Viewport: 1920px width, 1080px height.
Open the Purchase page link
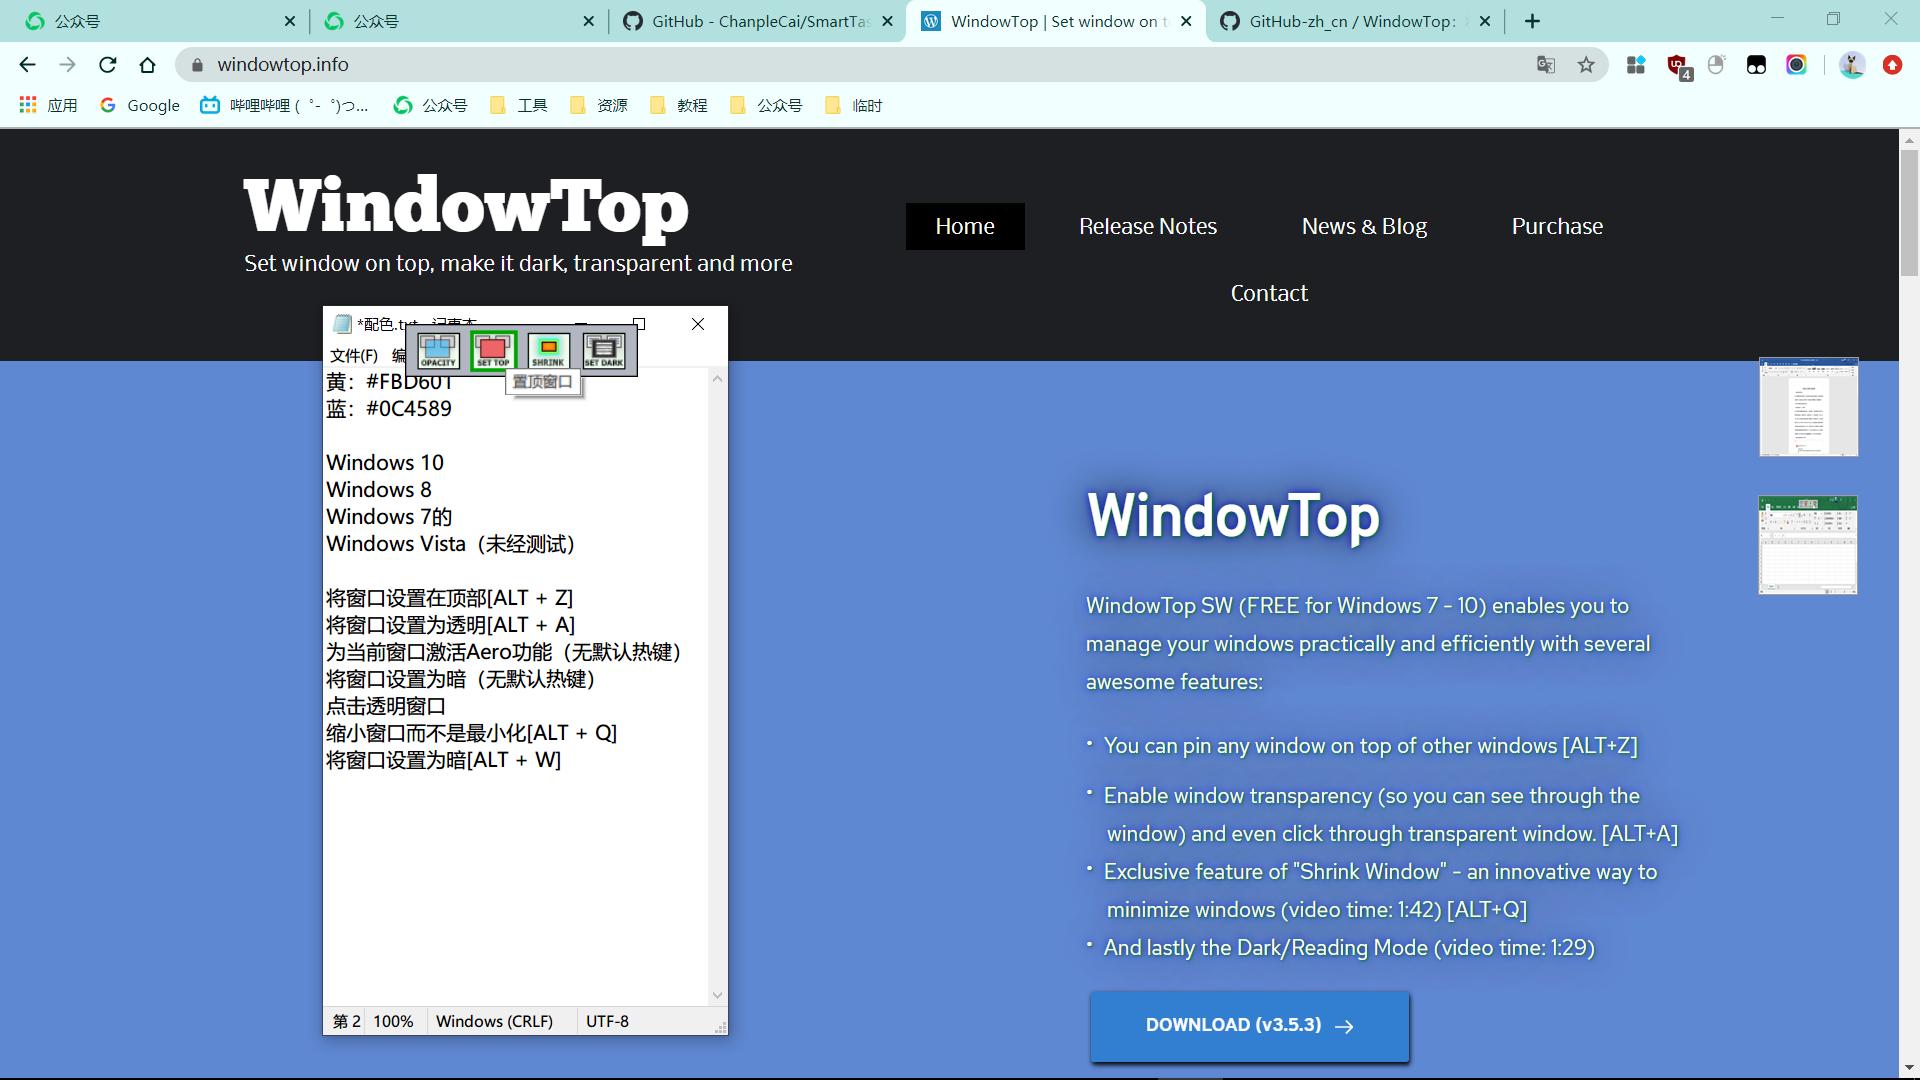pos(1557,225)
